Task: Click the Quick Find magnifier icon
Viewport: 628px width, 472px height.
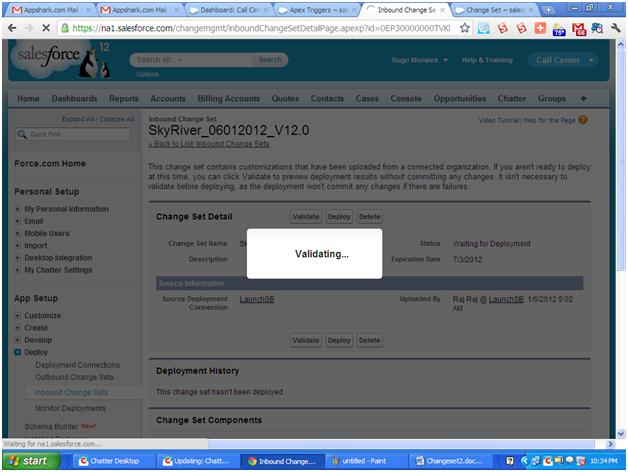Action: [22, 135]
